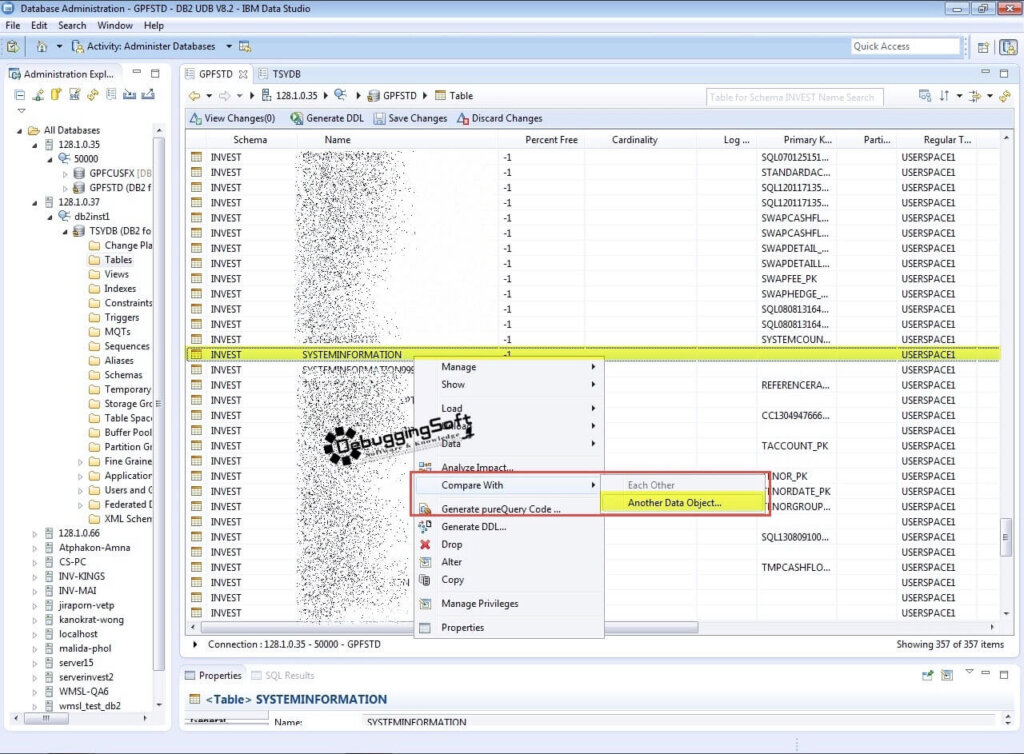Image resolution: width=1024 pixels, height=754 pixels.
Task: Click the filter settings icon beside search field
Action: 925,96
